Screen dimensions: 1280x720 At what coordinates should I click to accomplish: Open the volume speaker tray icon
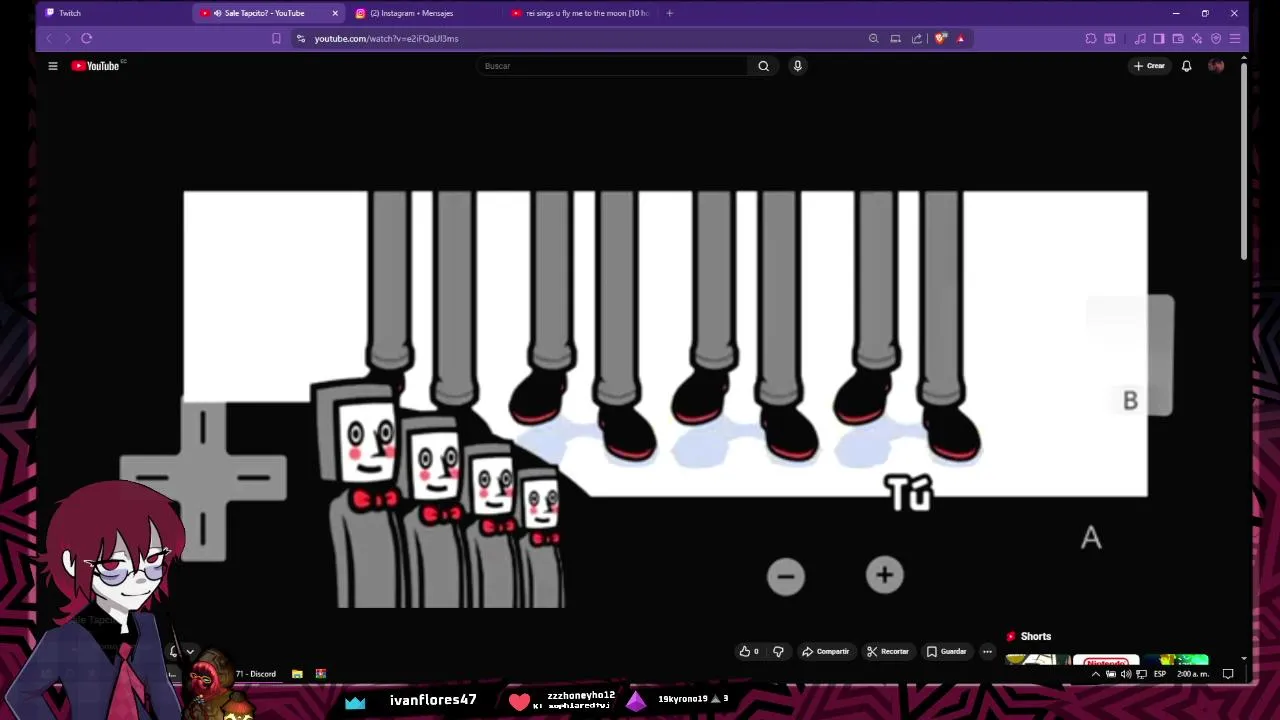[1126, 674]
